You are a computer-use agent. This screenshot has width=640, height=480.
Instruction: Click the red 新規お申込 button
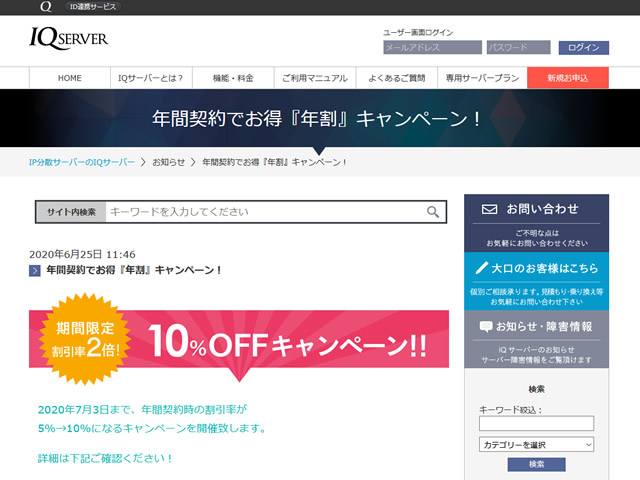(568, 78)
